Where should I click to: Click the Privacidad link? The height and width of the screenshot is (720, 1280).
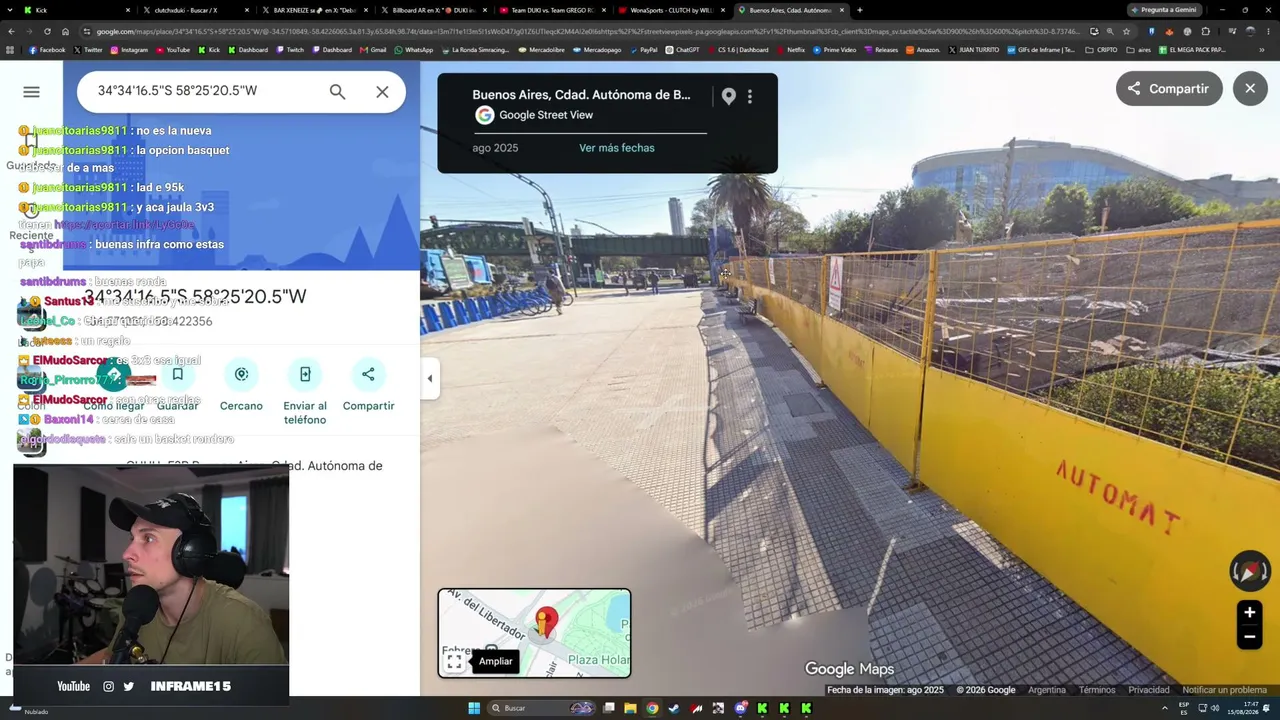pyautogui.click(x=1149, y=690)
